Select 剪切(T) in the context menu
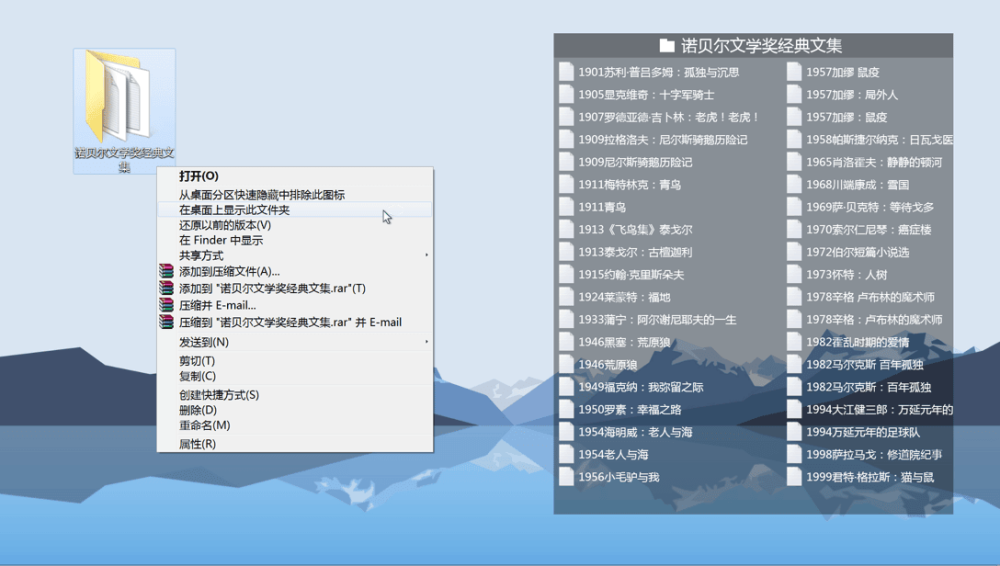Screen dimensions: 1000x566 click(295, 361)
